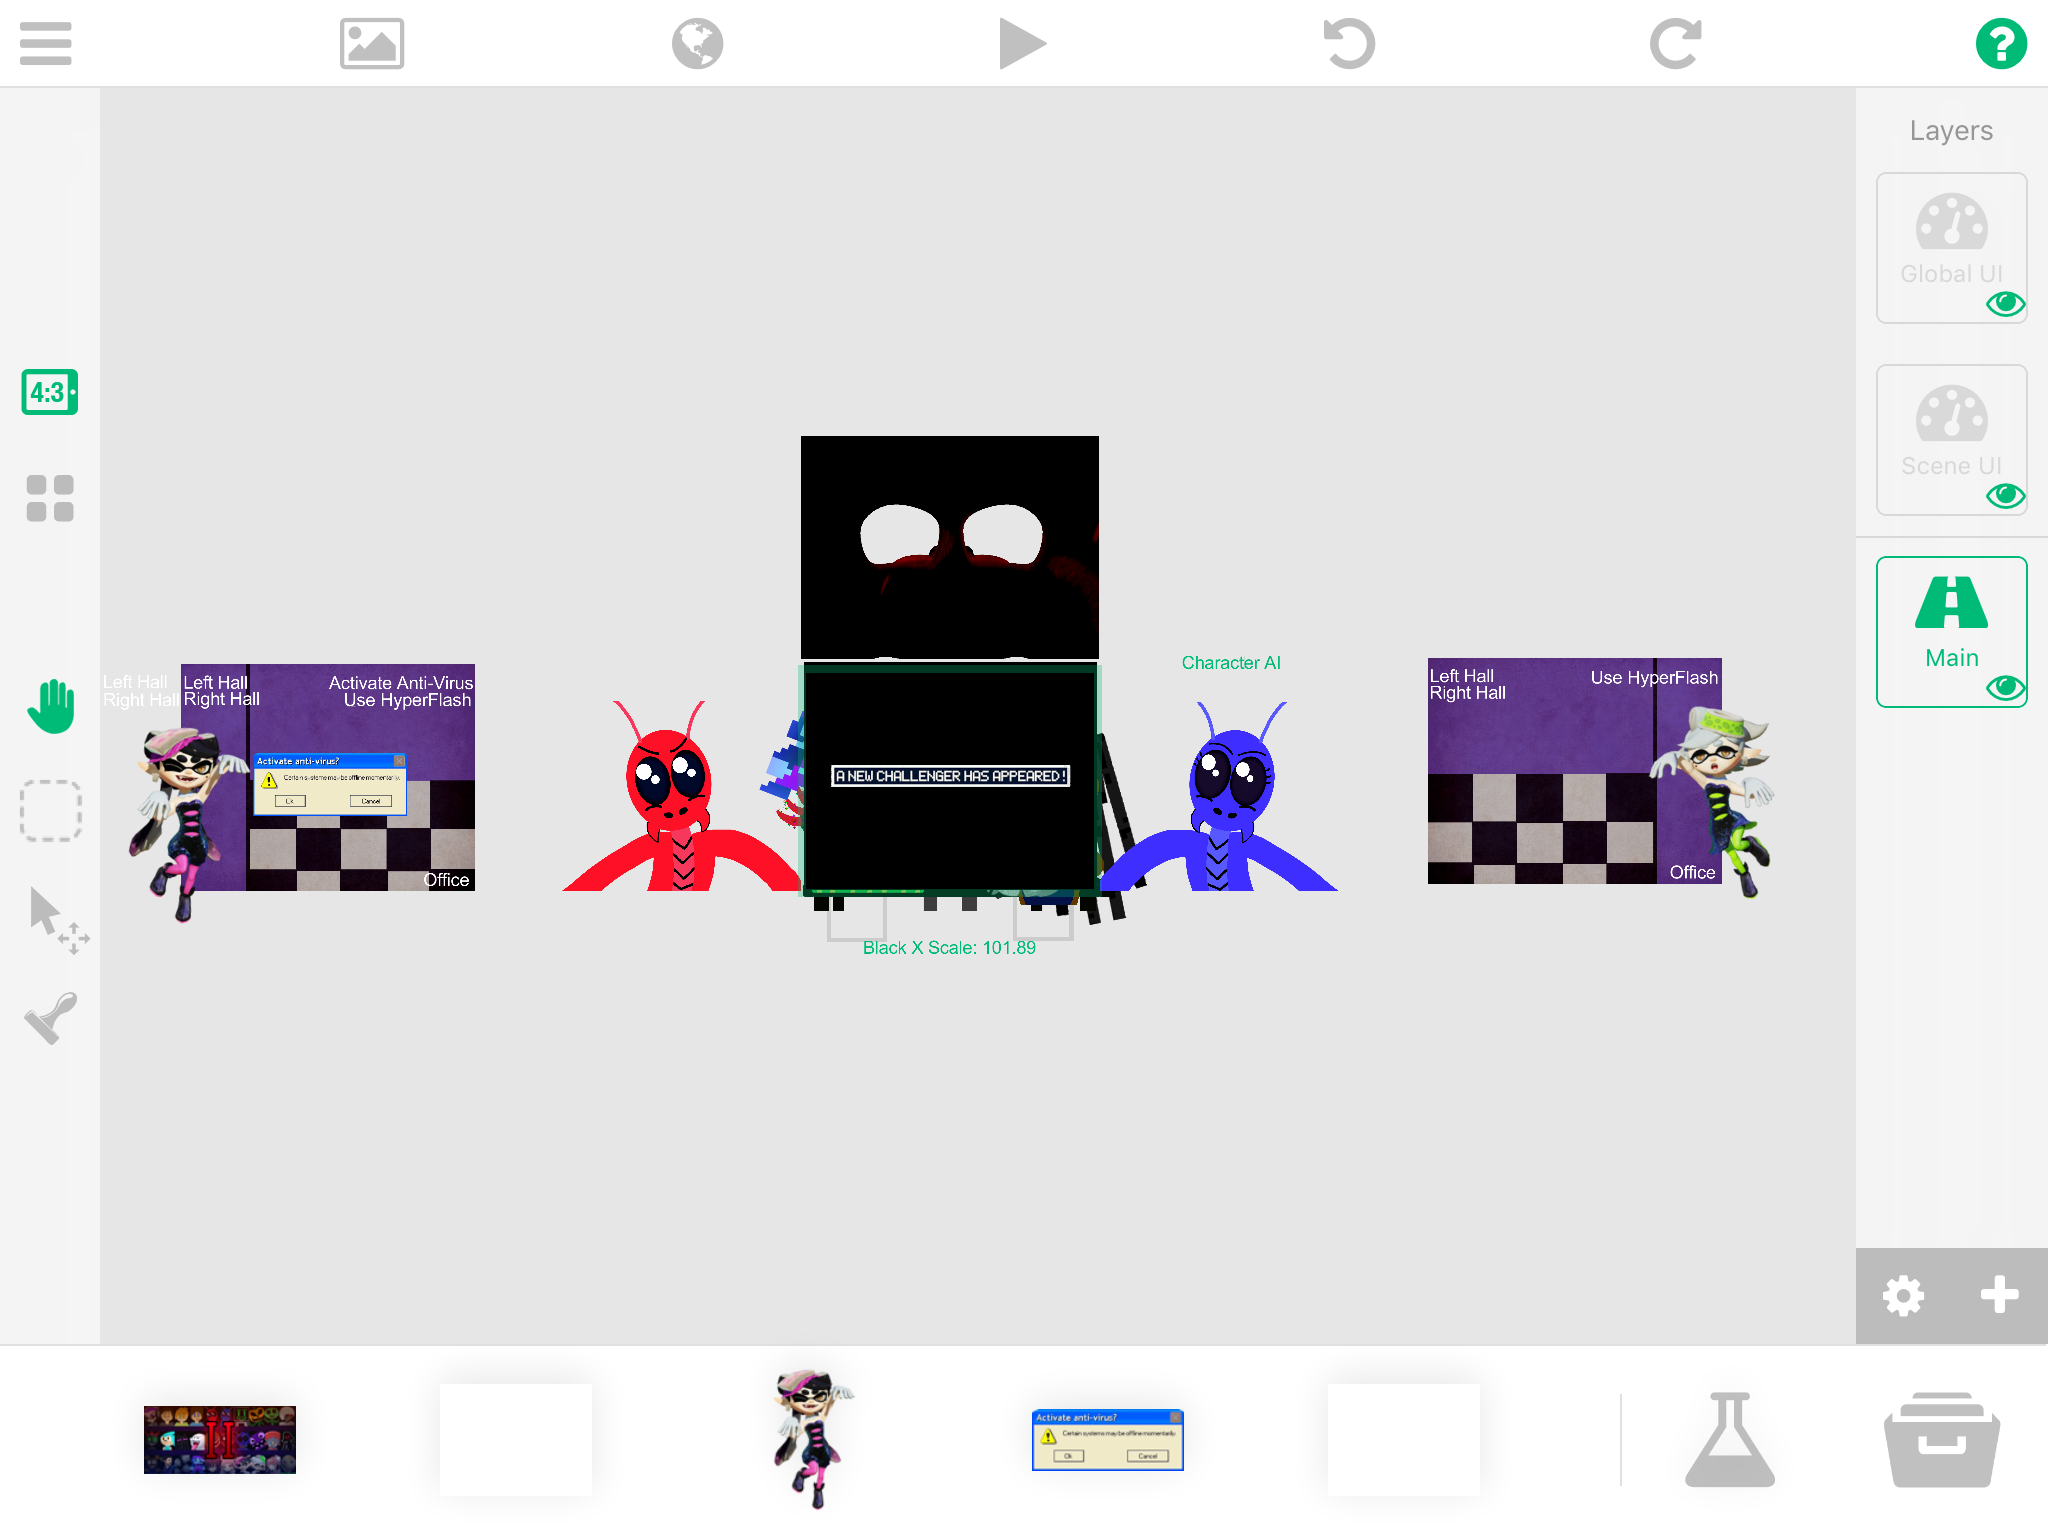Select the arrow move tool
The image size is (2048, 1536).
coord(55,918)
